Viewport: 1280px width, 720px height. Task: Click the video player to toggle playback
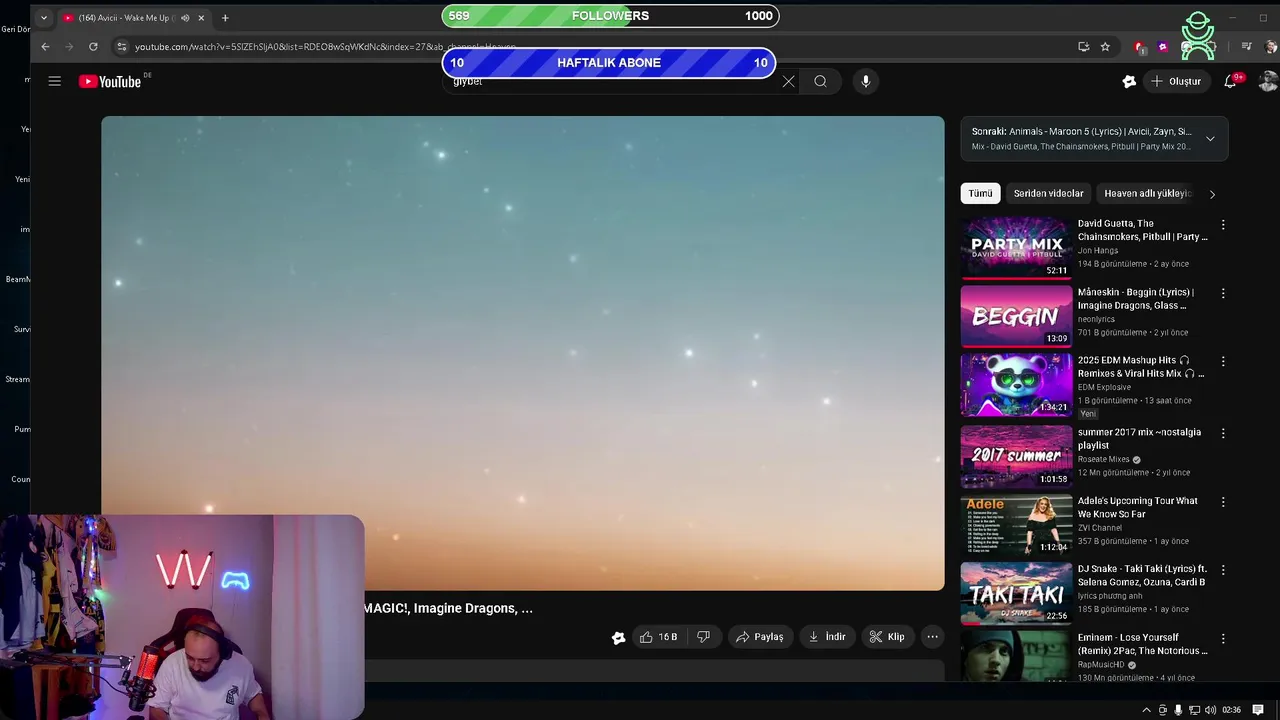(522, 353)
